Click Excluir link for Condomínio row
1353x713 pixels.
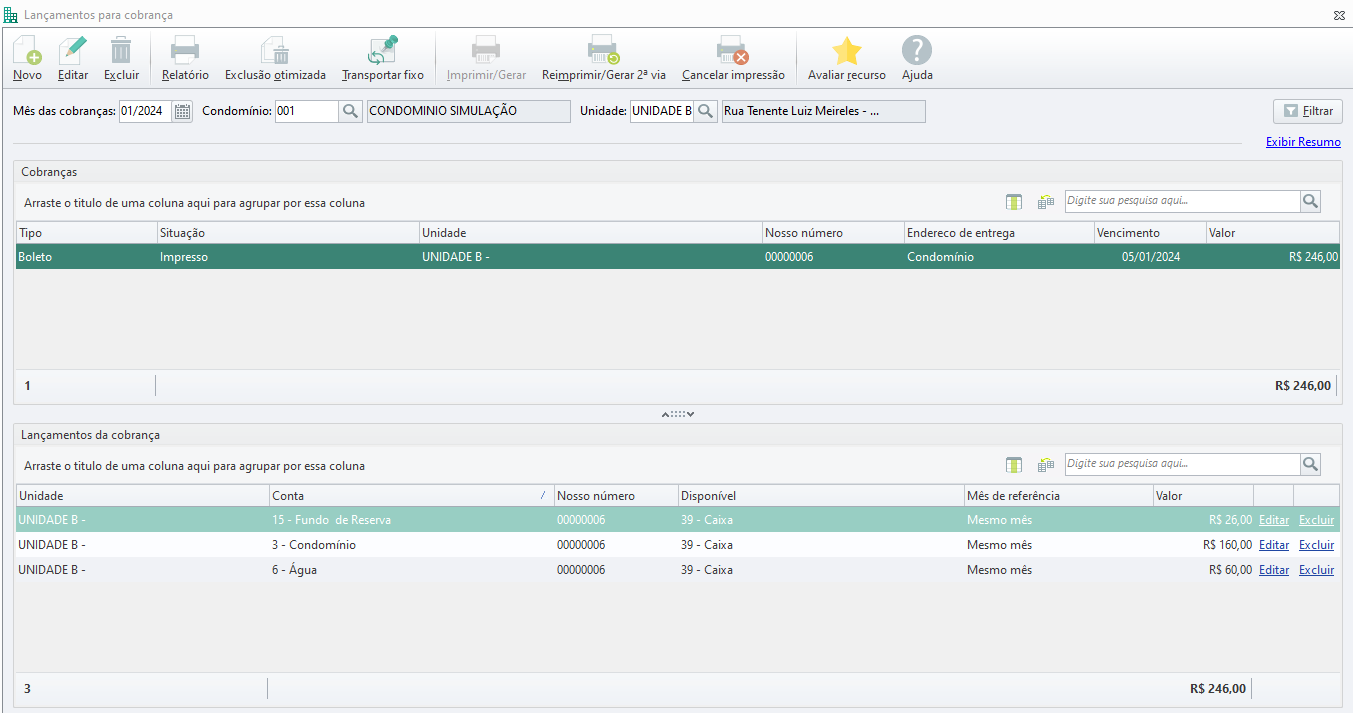coord(1316,545)
